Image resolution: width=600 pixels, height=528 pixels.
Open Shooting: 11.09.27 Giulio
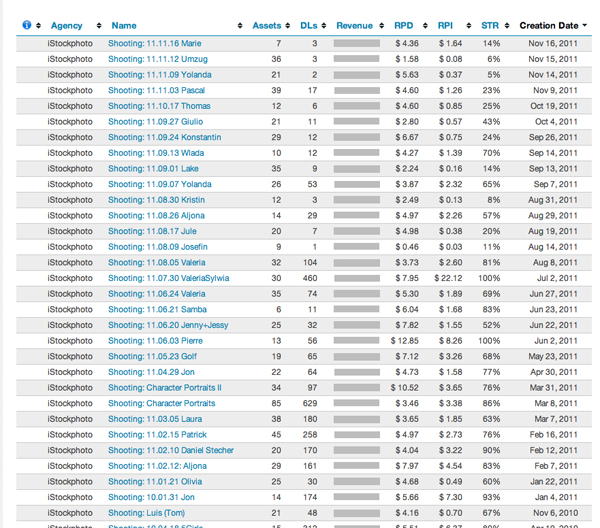tap(155, 122)
